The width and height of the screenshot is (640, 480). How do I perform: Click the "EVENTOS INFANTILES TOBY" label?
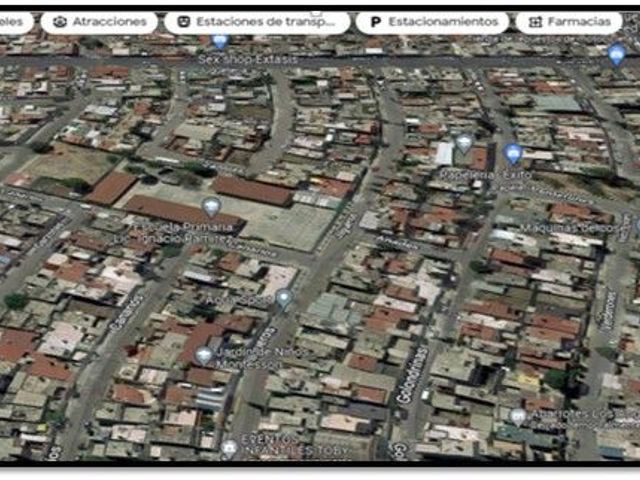pyautogui.click(x=296, y=445)
